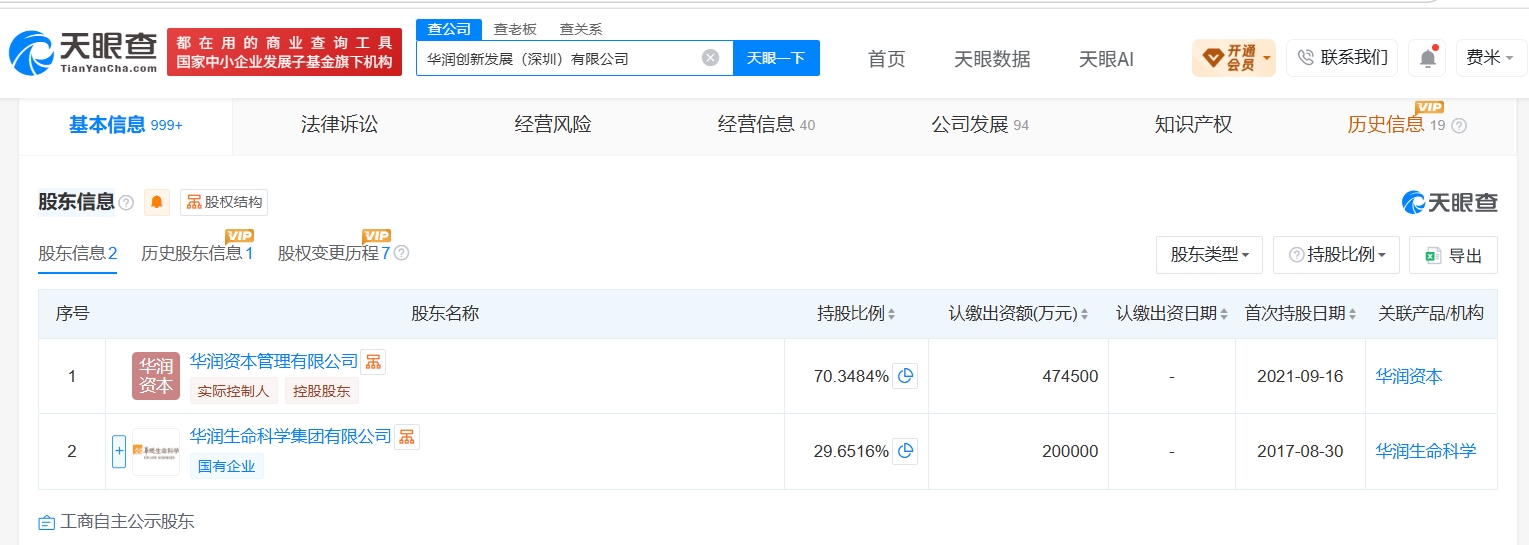
Task: Open the 股权结构 structure button
Action: pyautogui.click(x=224, y=202)
